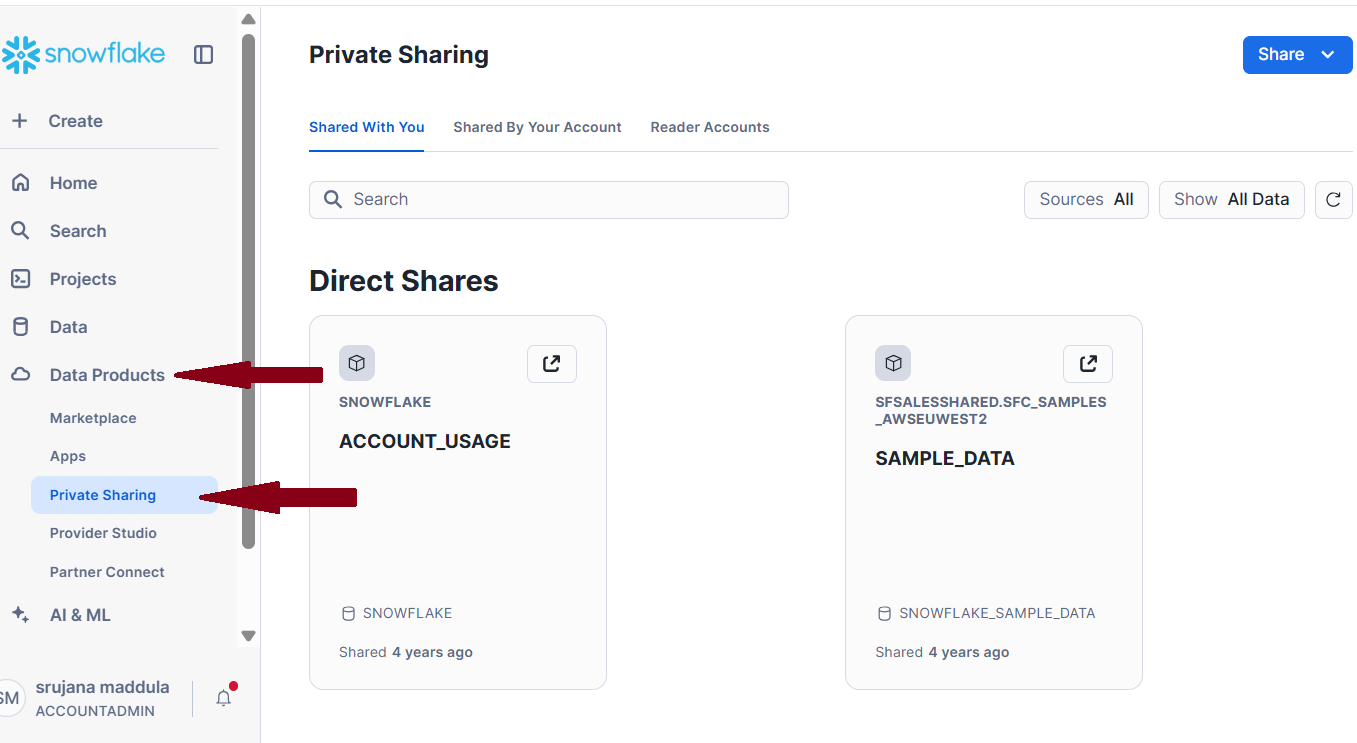Switch to the Reader Accounts tab

(x=709, y=128)
